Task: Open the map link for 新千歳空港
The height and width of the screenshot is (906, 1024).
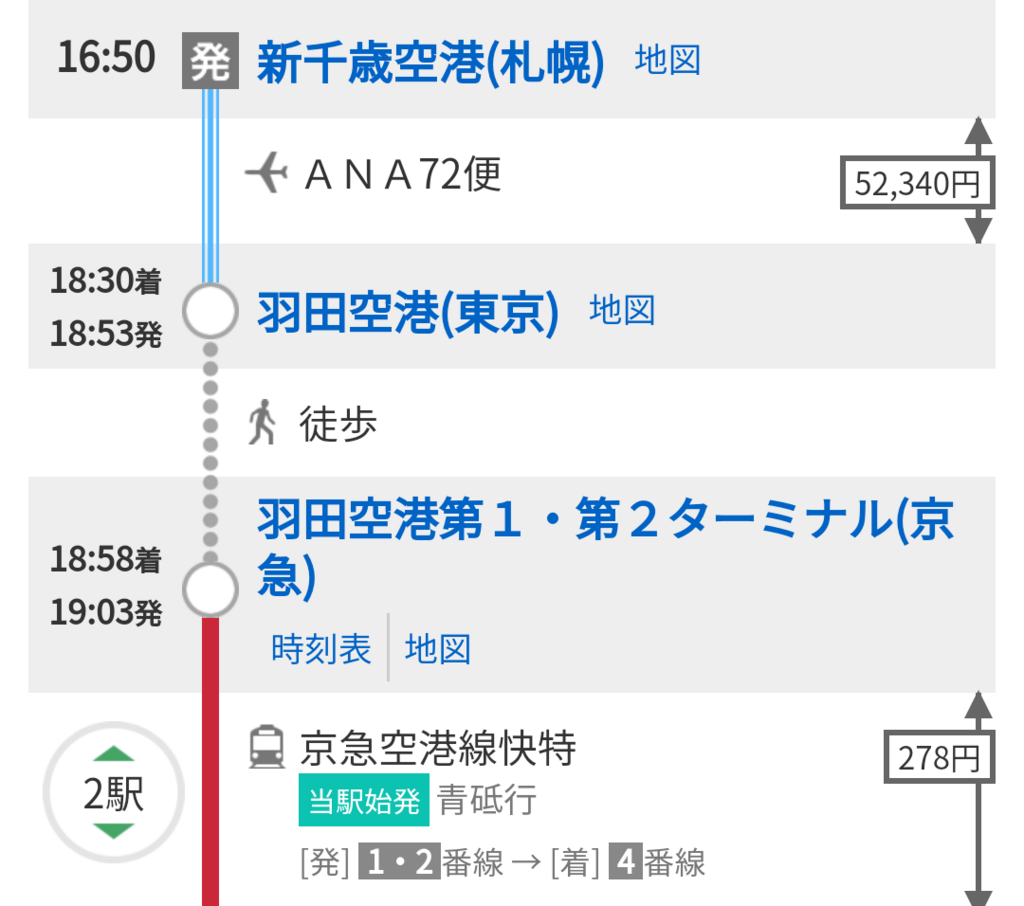Action: point(667,61)
